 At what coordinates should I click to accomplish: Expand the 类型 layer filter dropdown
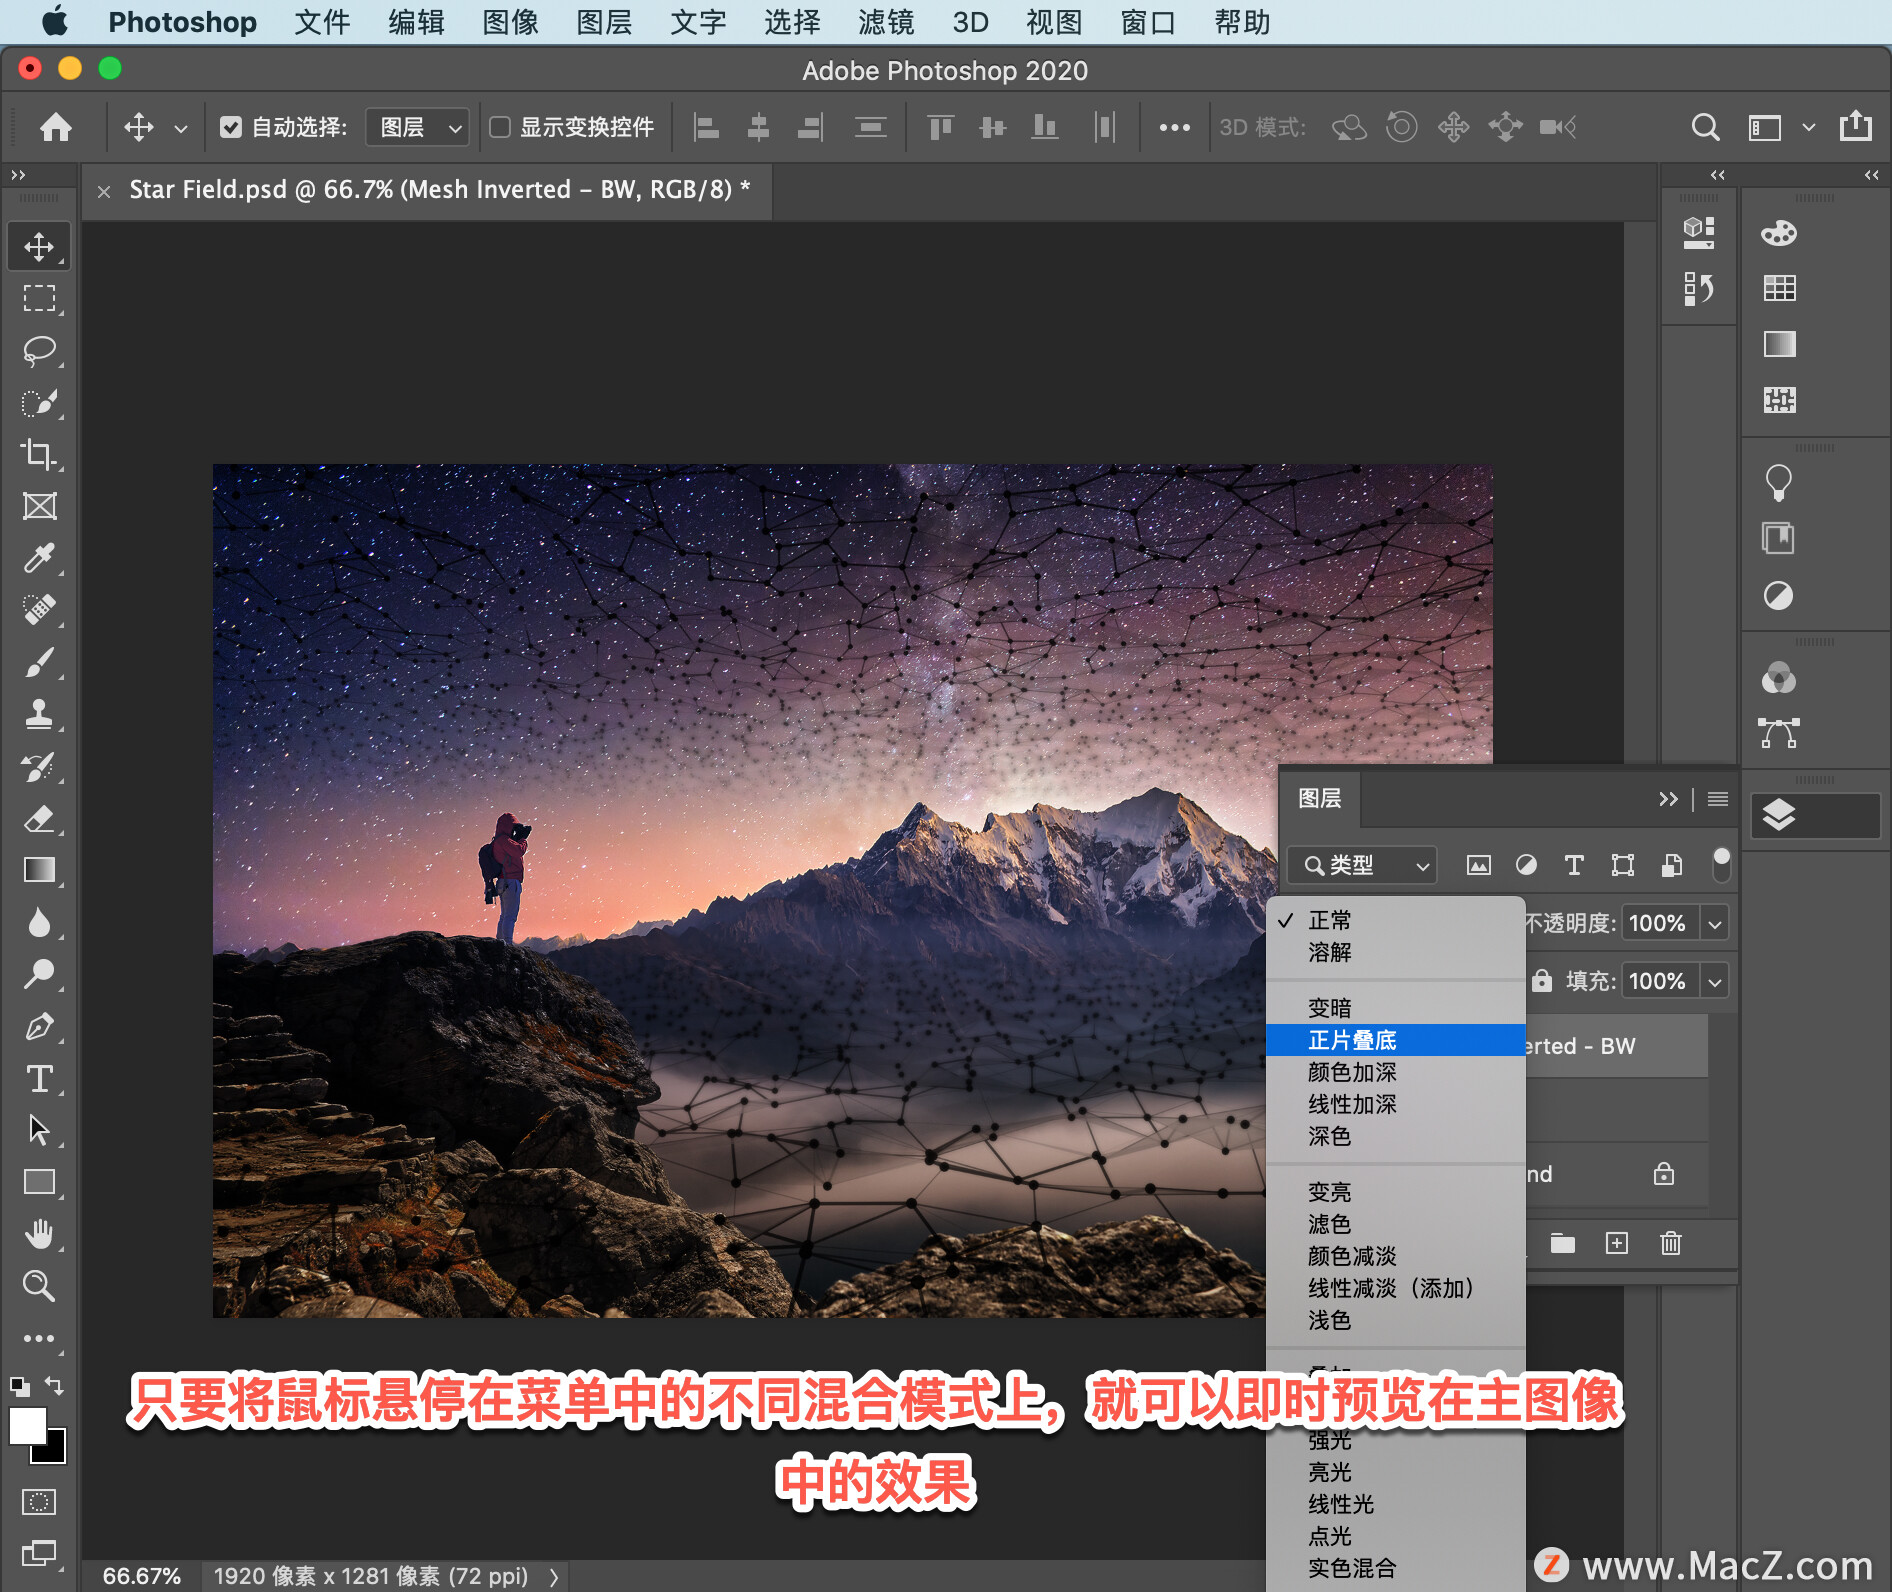tap(1362, 865)
